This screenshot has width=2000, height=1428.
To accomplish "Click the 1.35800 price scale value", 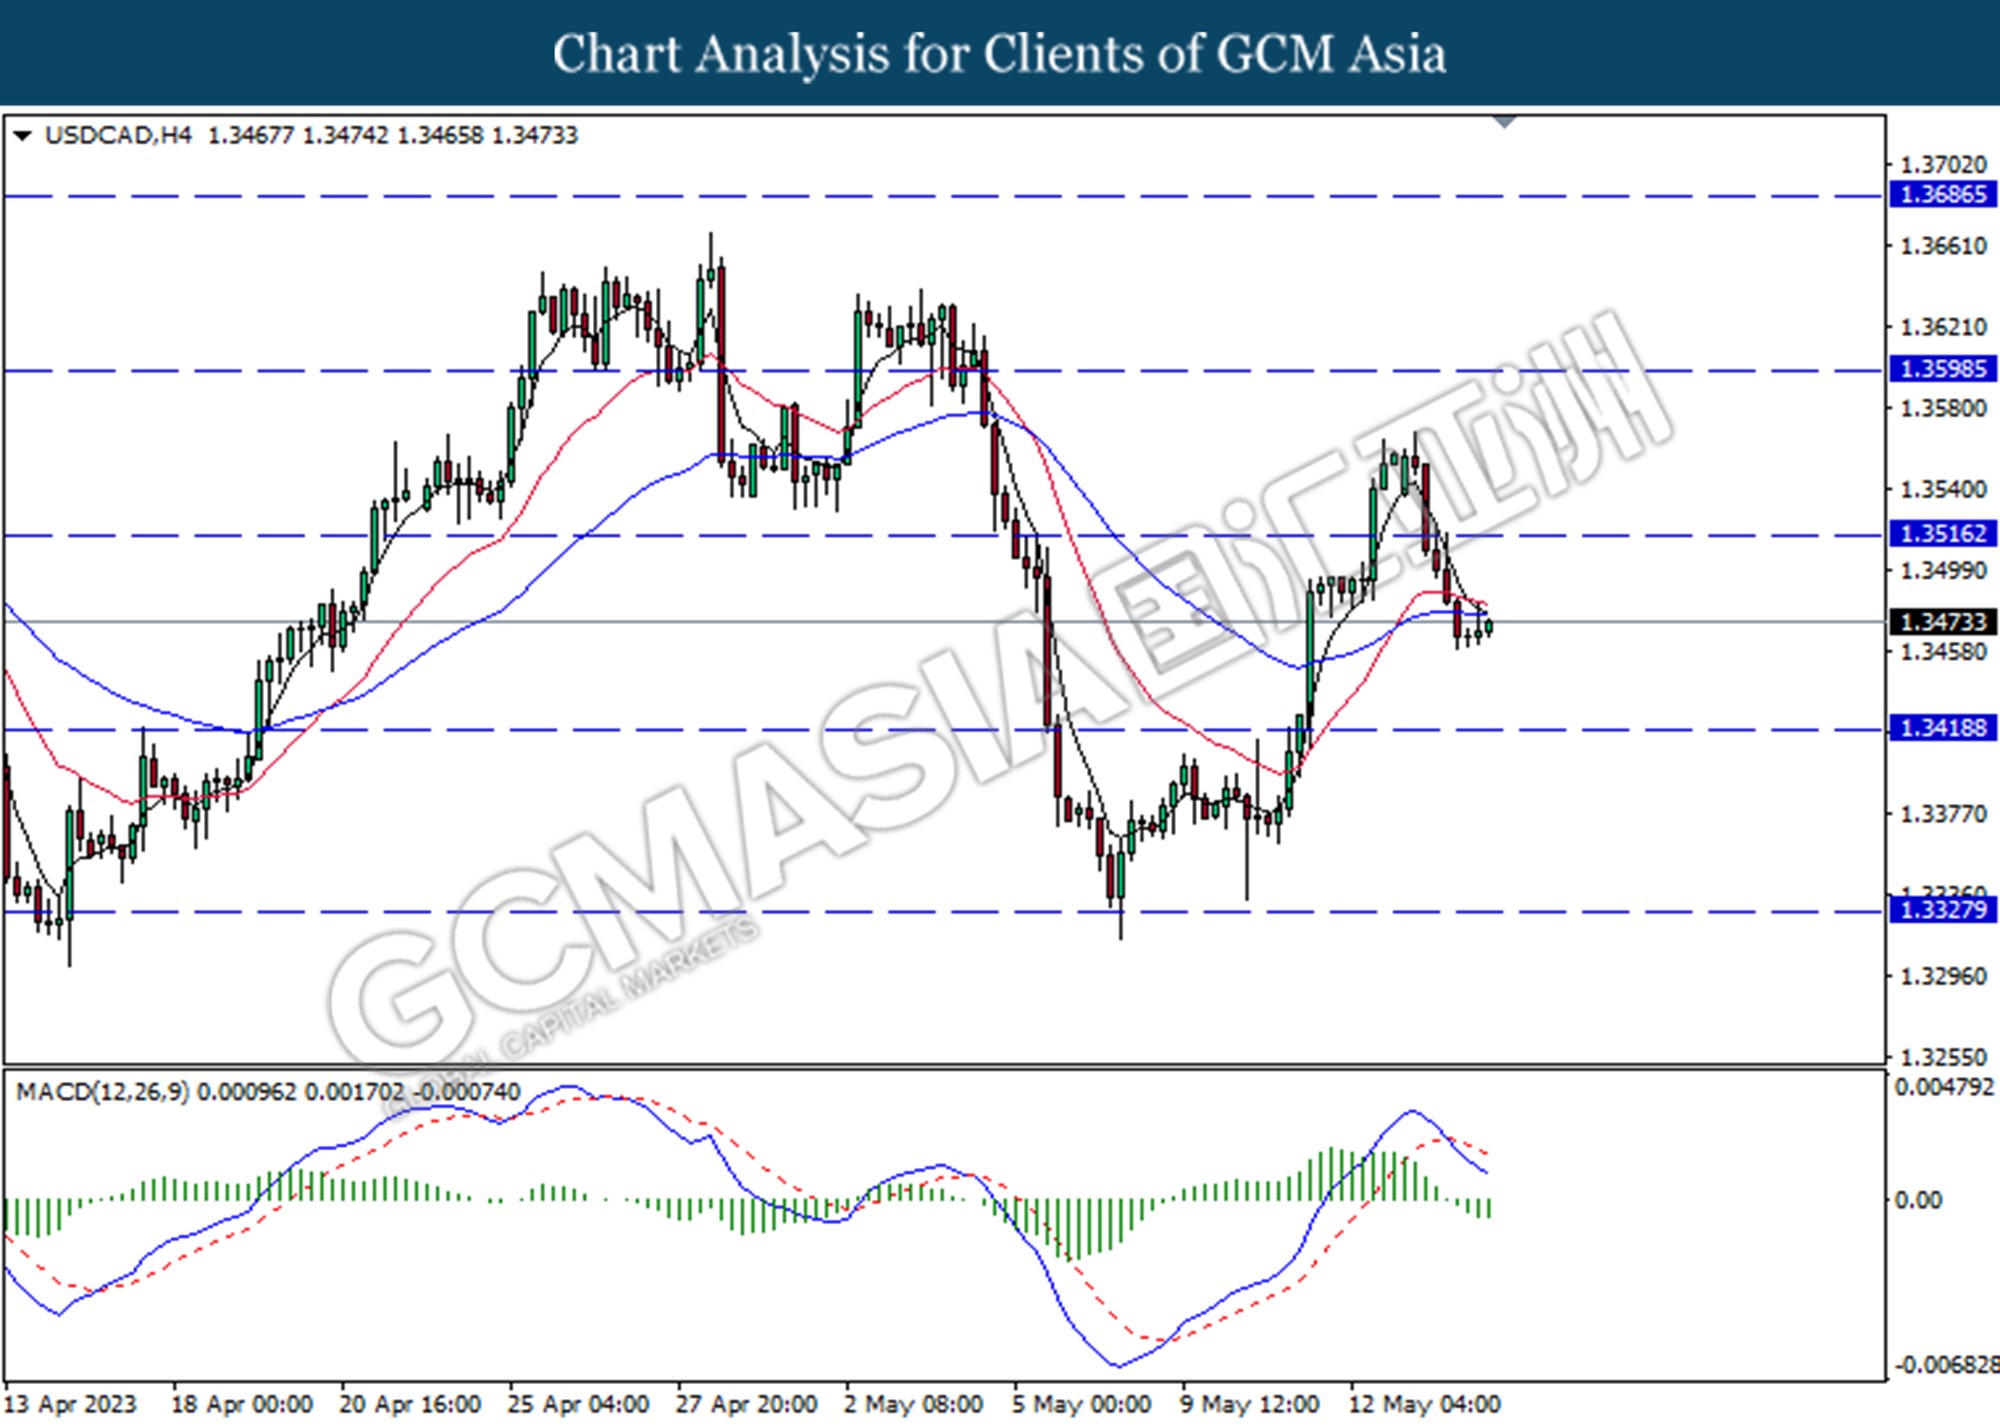I will coord(1943,408).
